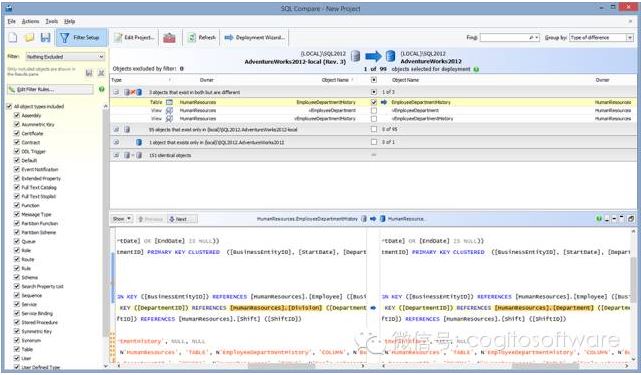Sort by the left Owner column header

(x=206, y=80)
